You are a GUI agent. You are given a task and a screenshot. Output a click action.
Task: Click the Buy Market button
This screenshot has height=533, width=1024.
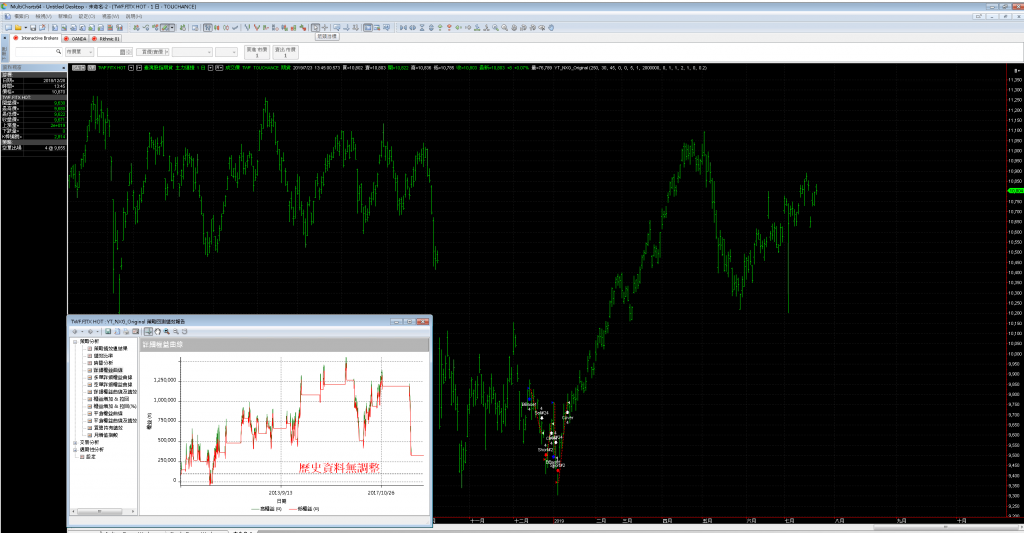[256, 51]
